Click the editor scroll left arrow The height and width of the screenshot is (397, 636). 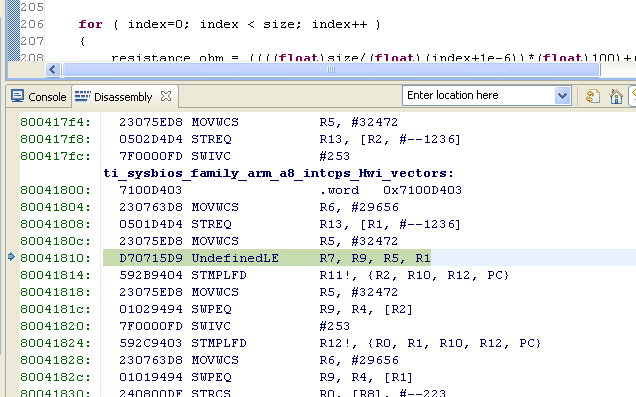53,69
